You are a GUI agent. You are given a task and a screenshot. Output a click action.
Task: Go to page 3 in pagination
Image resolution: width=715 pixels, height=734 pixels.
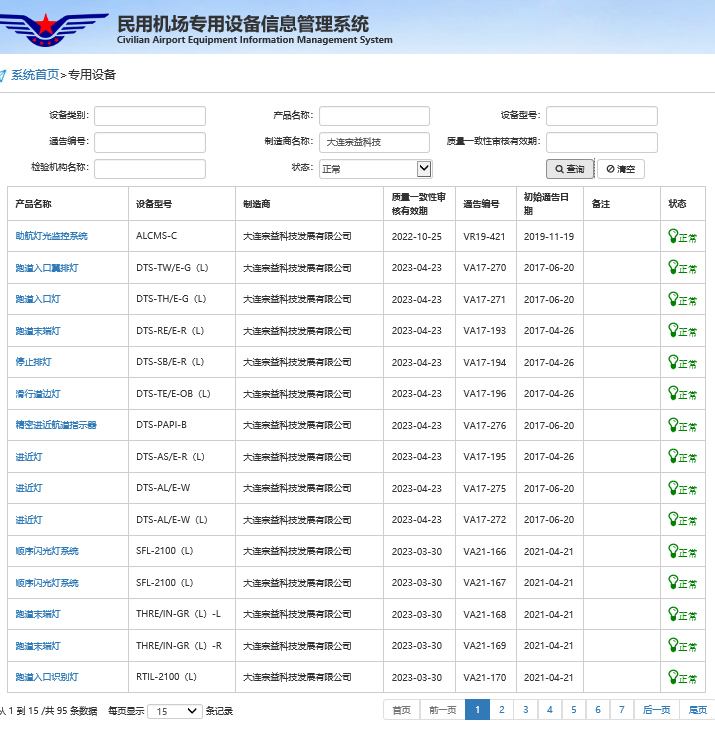pyautogui.click(x=525, y=710)
